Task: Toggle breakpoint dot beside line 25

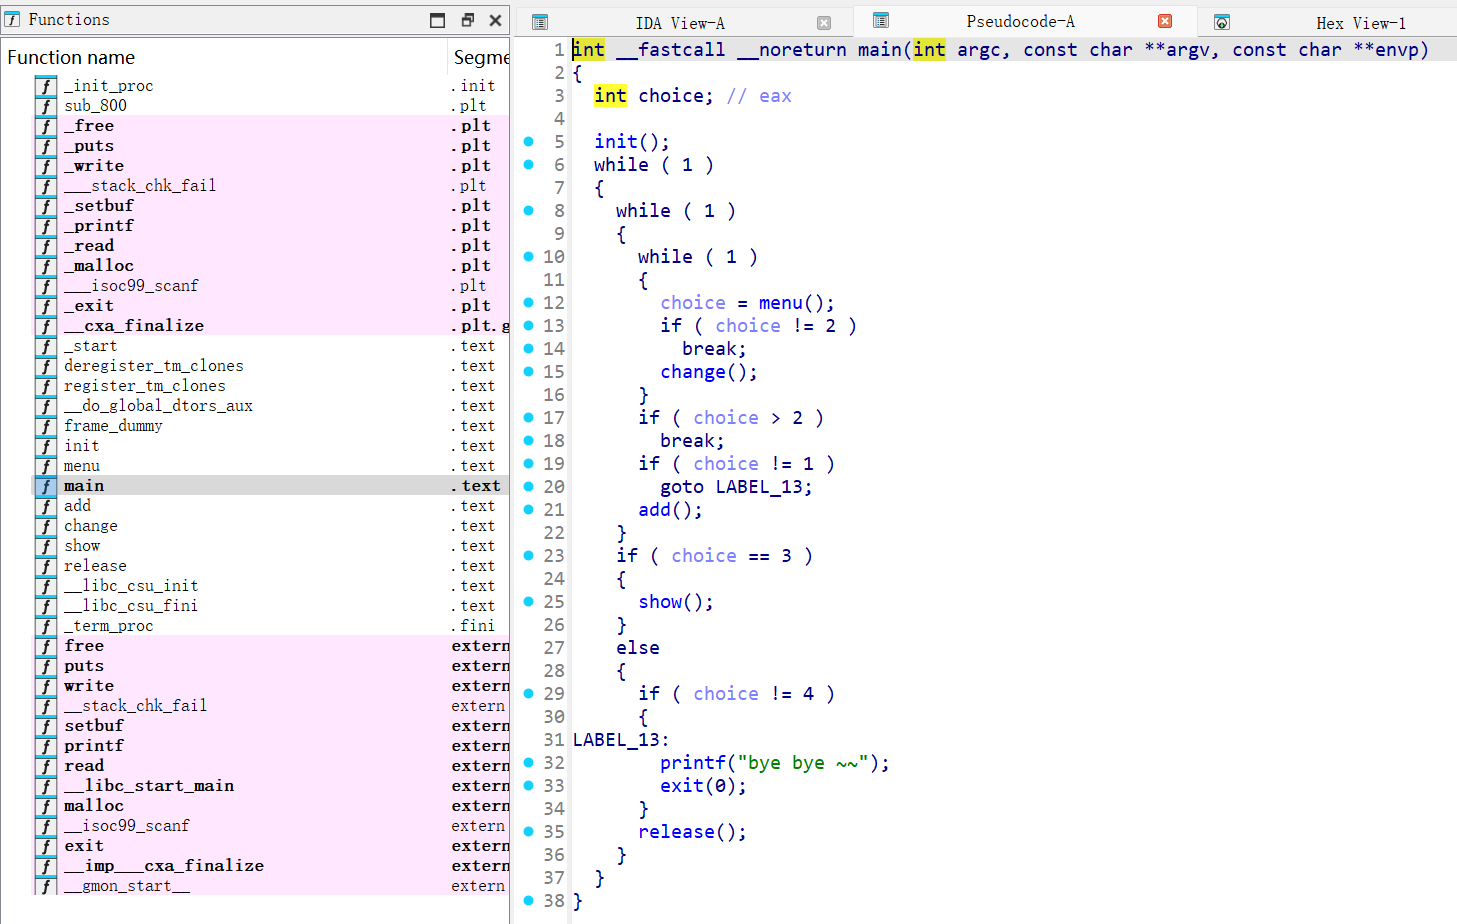Action: [529, 602]
